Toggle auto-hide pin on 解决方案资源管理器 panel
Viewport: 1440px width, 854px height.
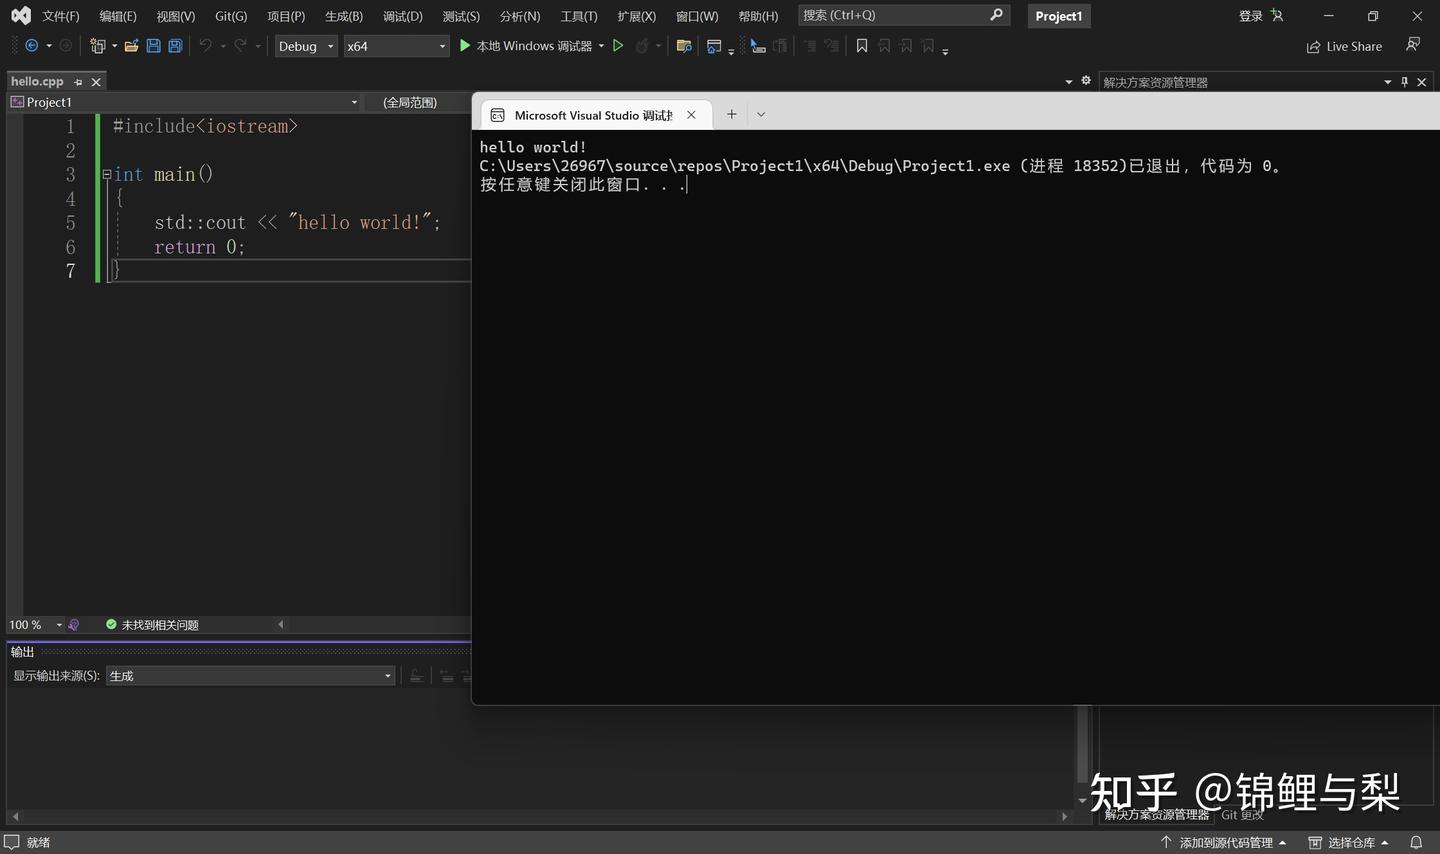[x=1404, y=82]
